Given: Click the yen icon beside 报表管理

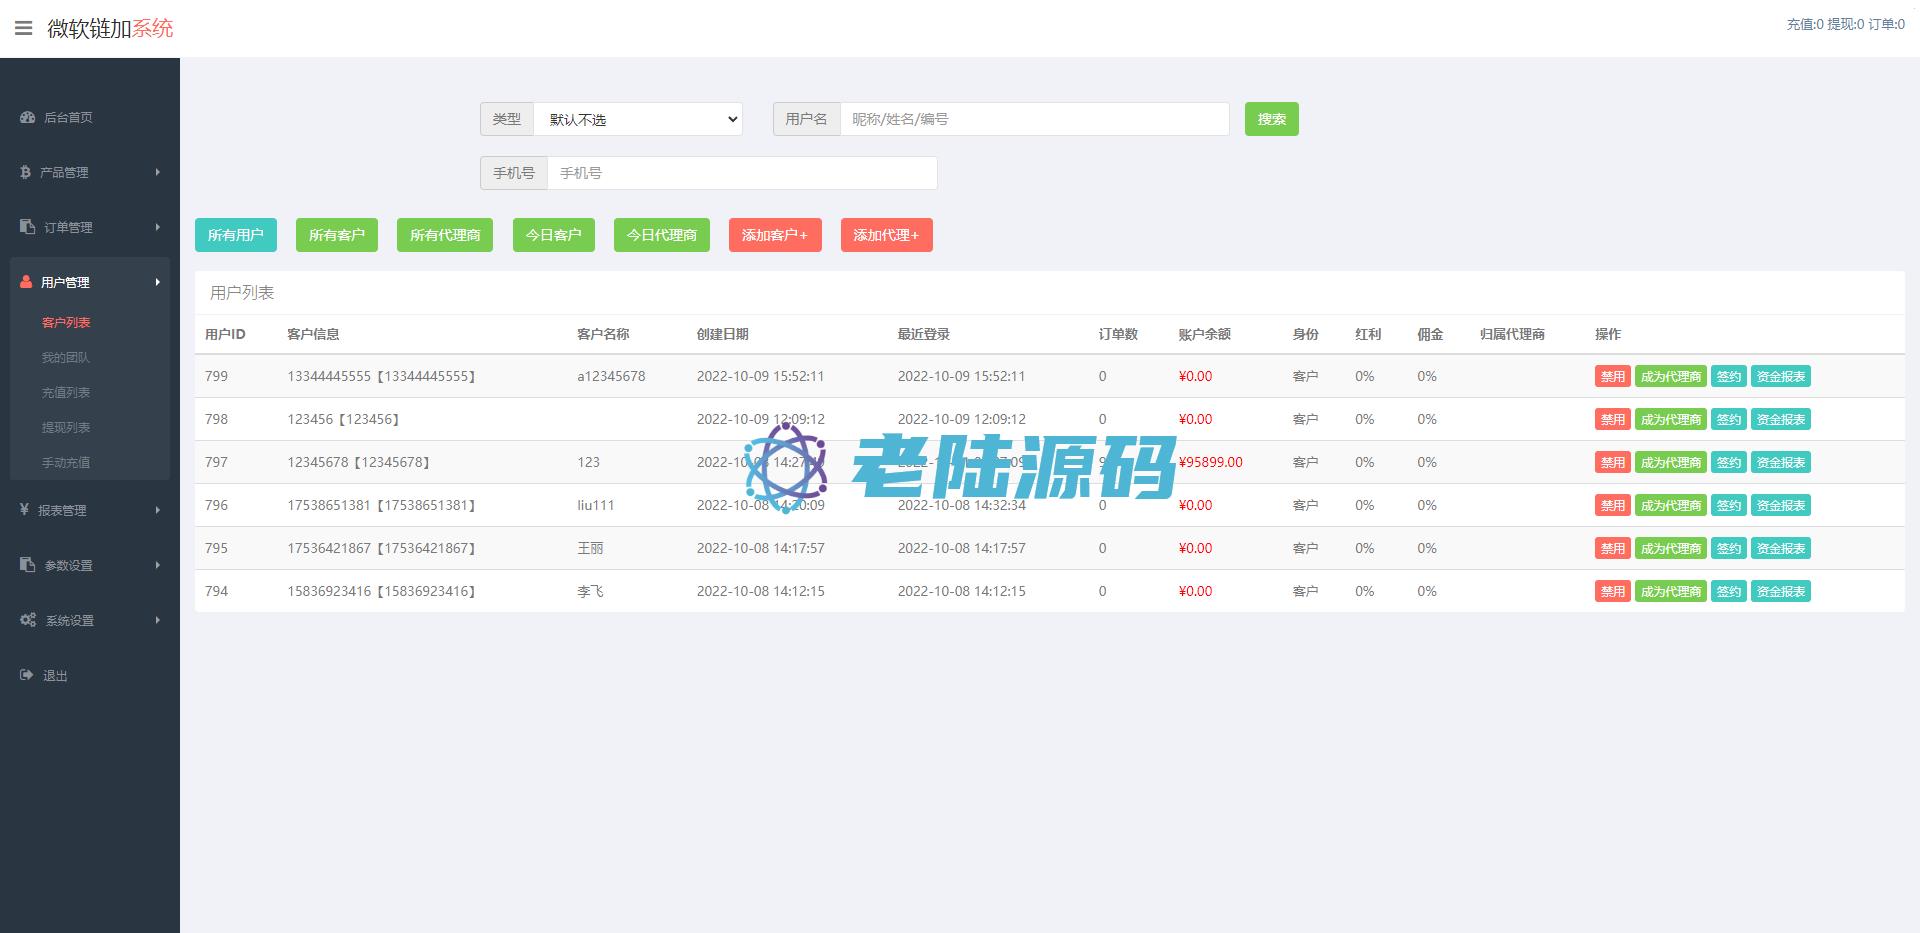Looking at the screenshot, I should coord(24,510).
